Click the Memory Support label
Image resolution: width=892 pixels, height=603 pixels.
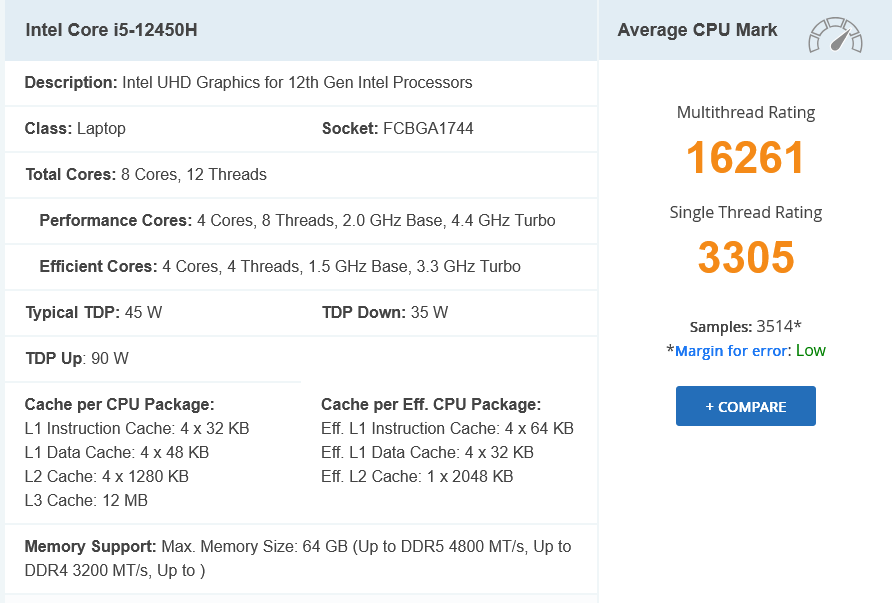point(91,546)
